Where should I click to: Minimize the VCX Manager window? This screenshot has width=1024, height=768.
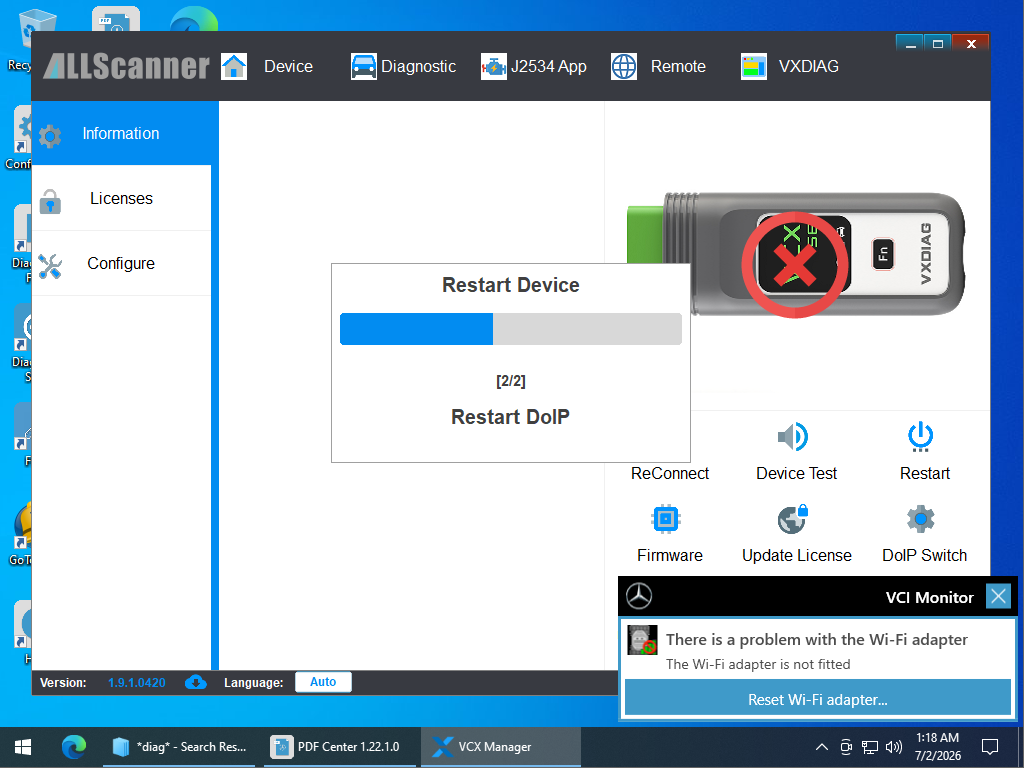click(910, 44)
